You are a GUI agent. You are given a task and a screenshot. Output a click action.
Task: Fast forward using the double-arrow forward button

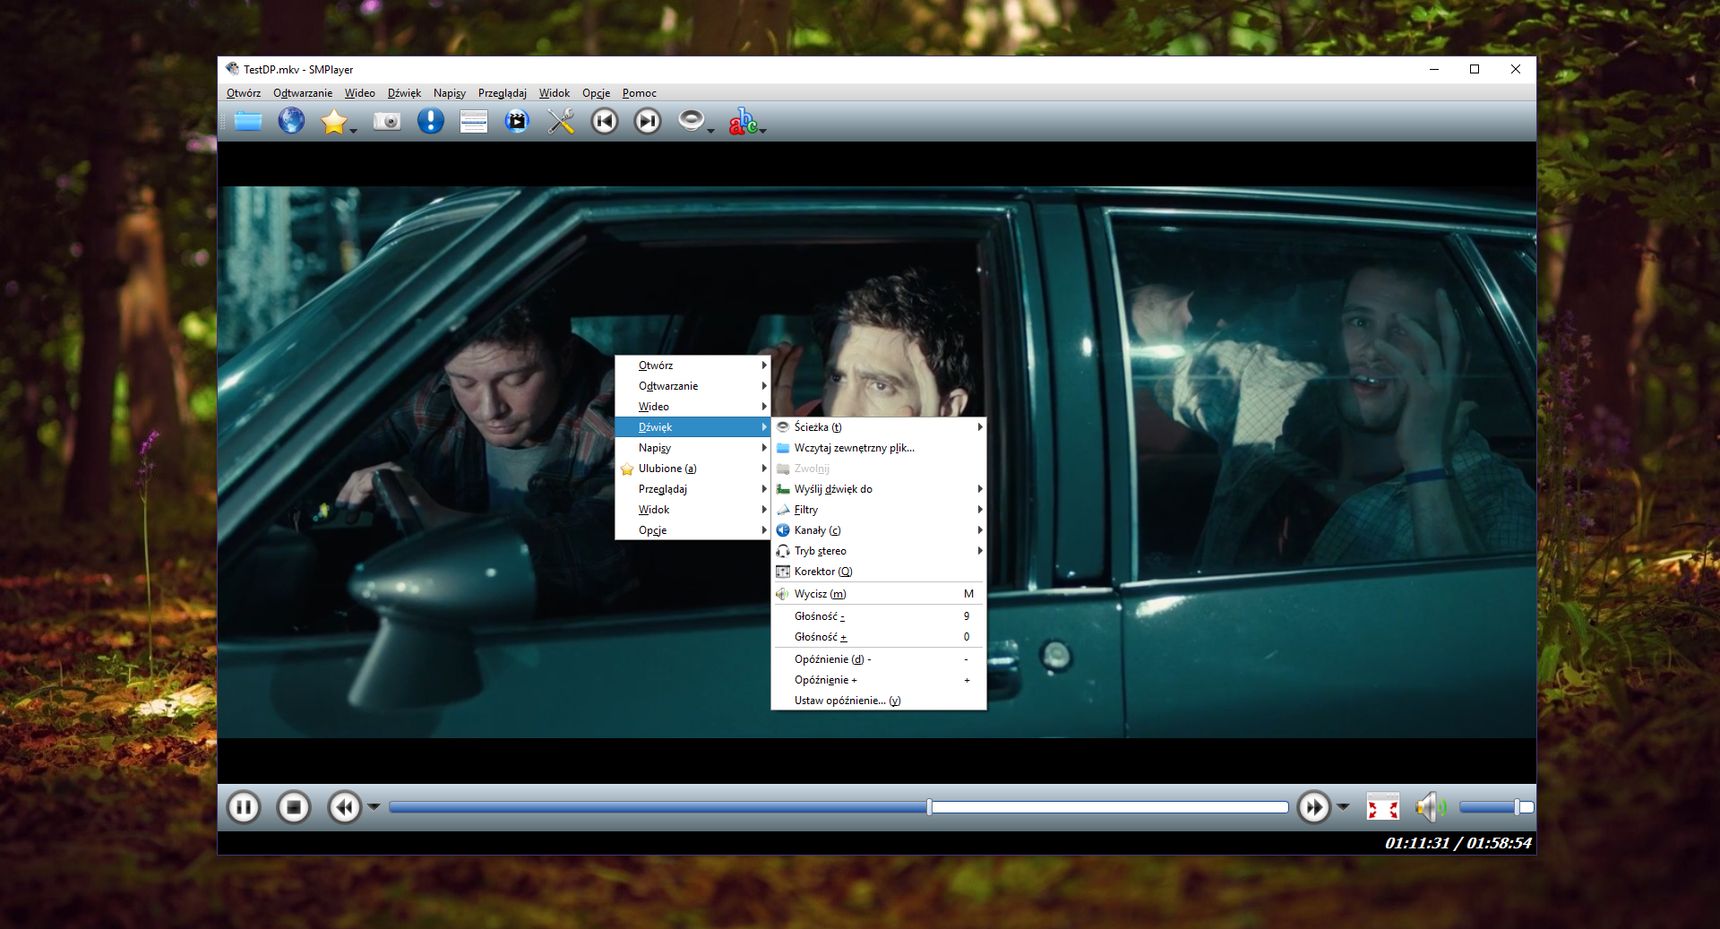point(1313,807)
